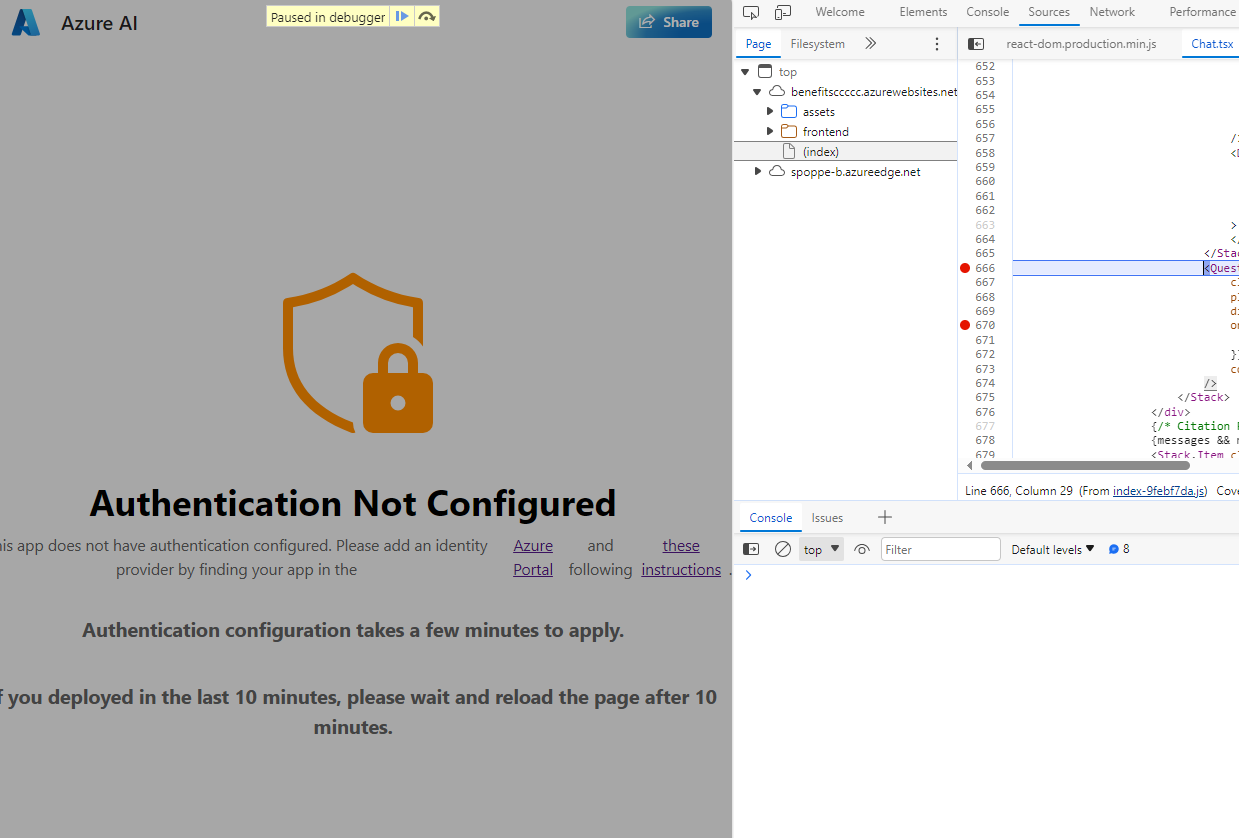Activate the inspect element picker icon
The width and height of the screenshot is (1239, 838).
(x=752, y=12)
